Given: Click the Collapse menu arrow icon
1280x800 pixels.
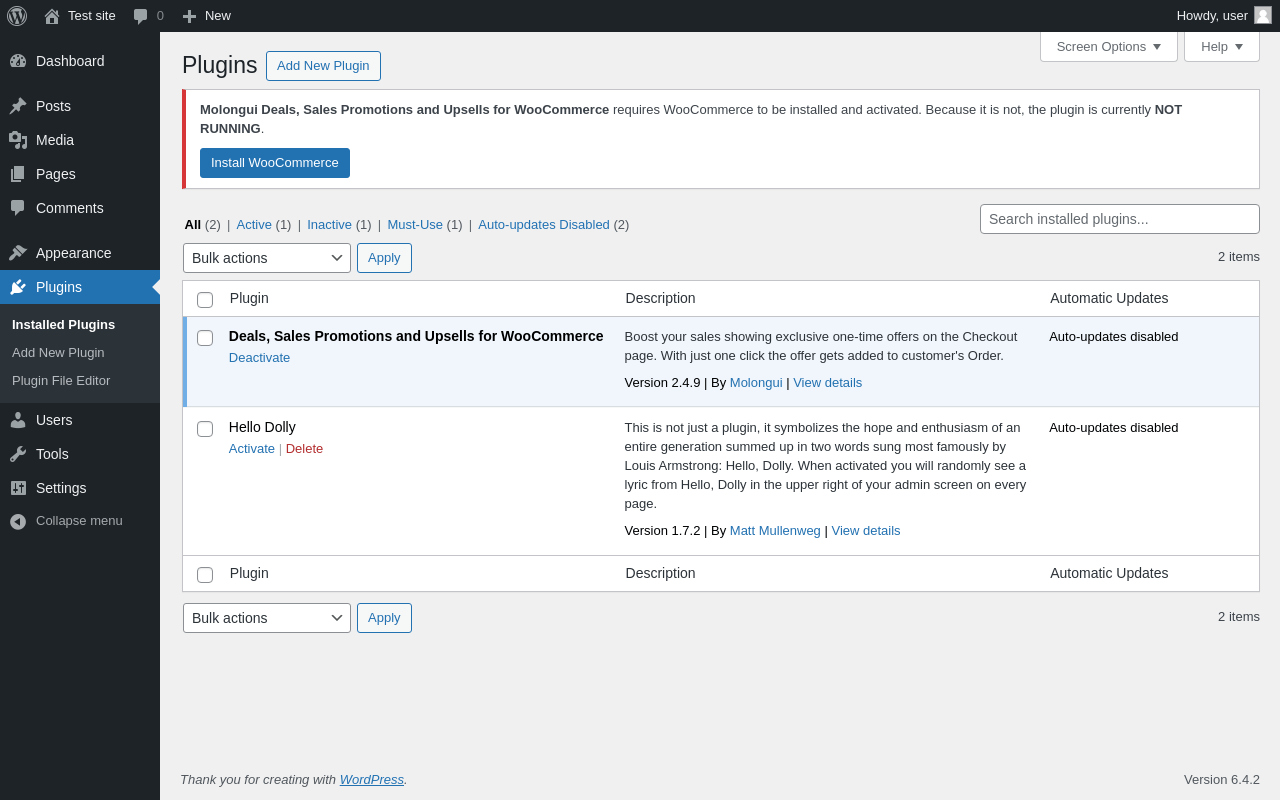Looking at the screenshot, I should click(18, 521).
